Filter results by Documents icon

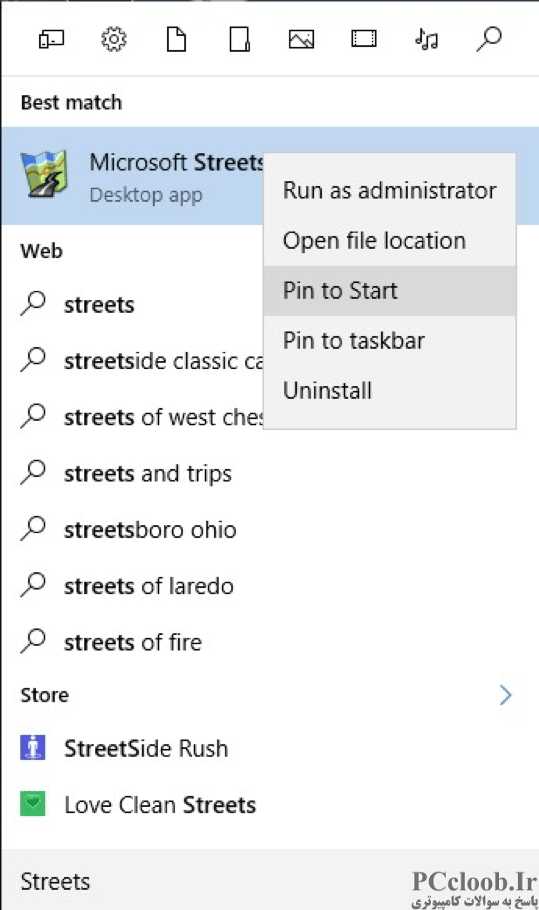click(x=176, y=39)
